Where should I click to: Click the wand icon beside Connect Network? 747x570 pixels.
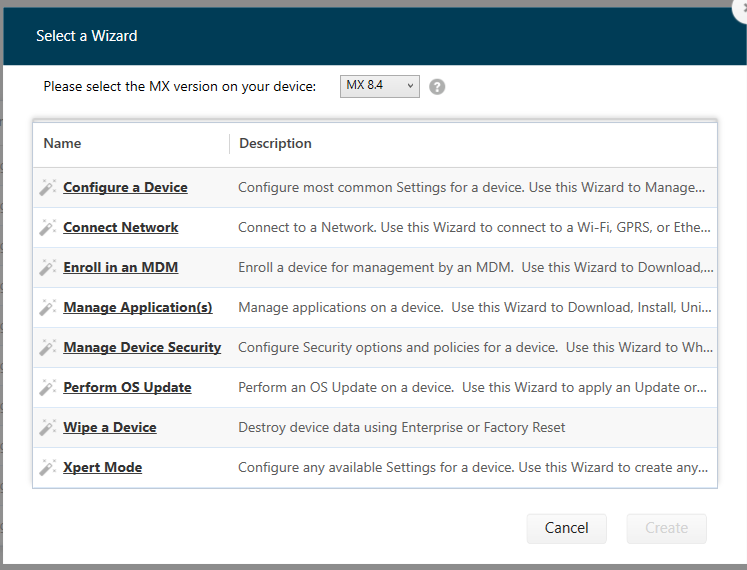point(47,227)
